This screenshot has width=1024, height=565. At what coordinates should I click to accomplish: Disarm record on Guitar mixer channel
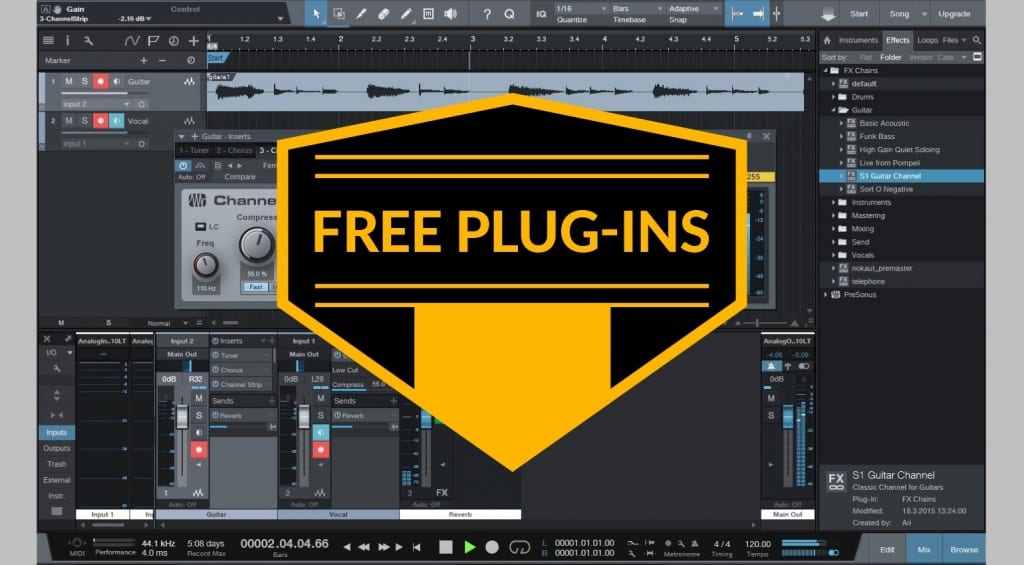point(199,449)
